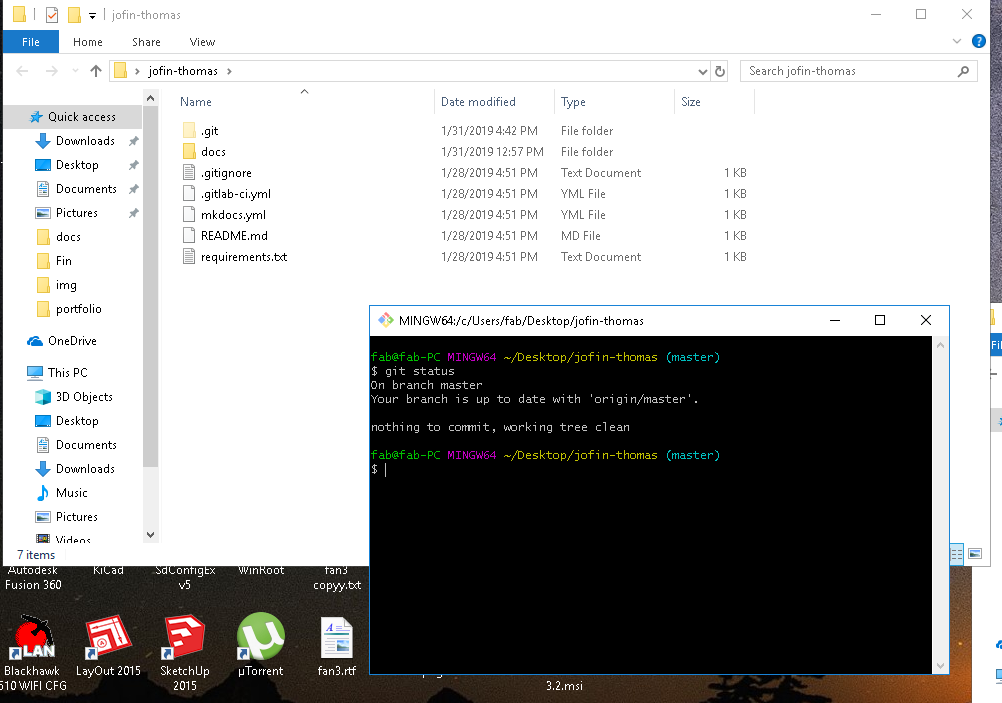The height and width of the screenshot is (703, 1002).
Task: Switch to Details view icon
Action: [x=956, y=554]
